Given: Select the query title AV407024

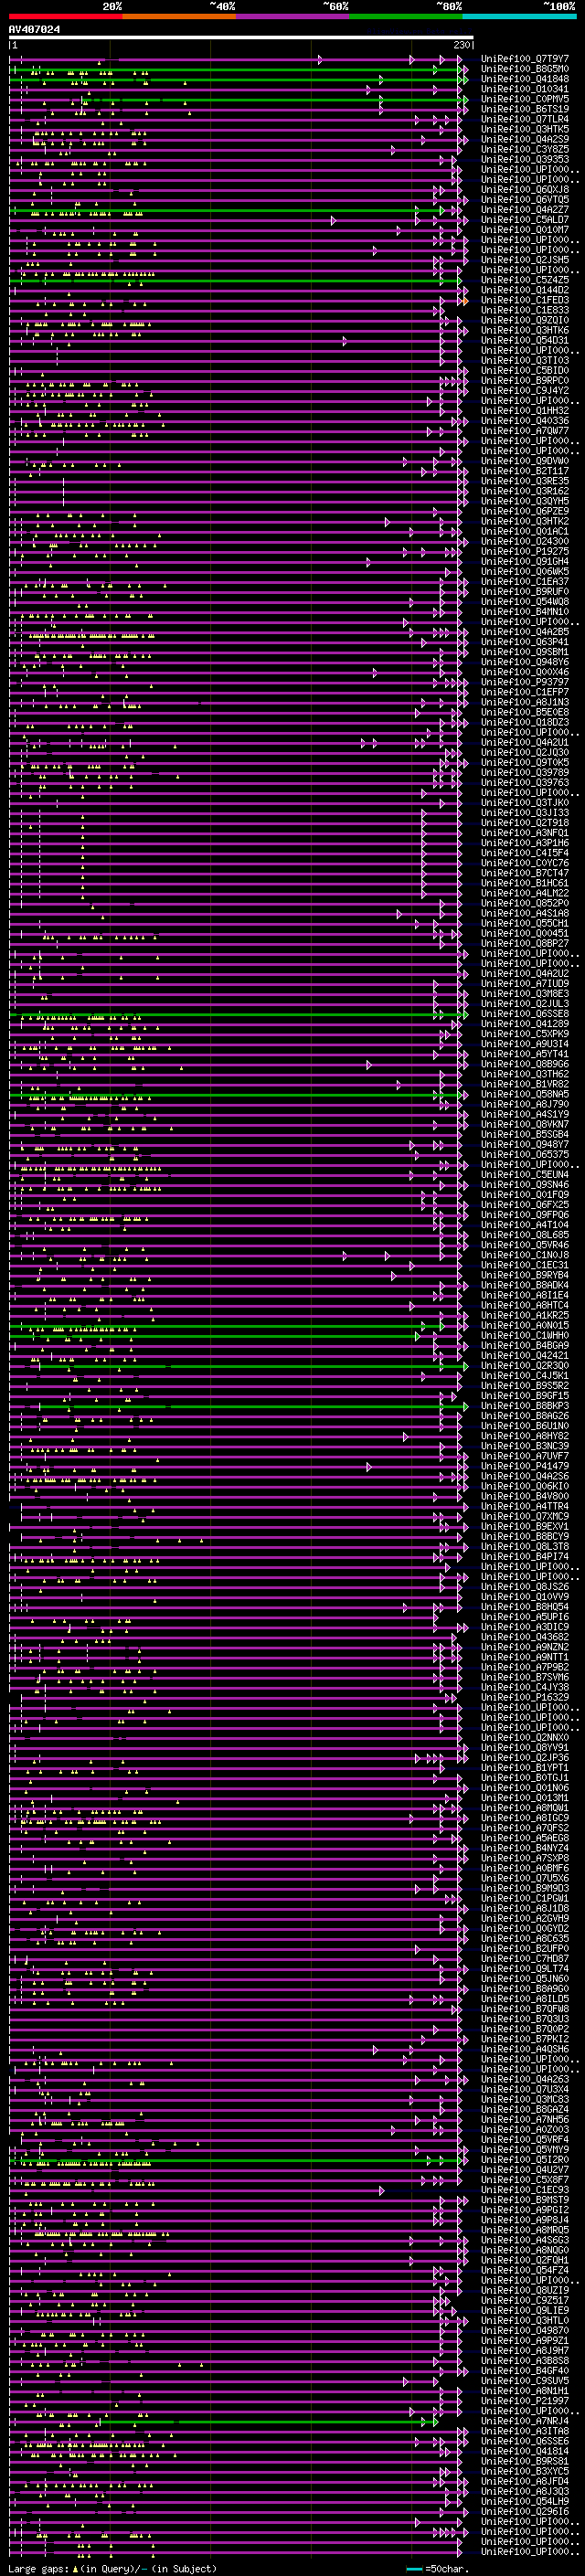Looking at the screenshot, I should [x=34, y=30].
